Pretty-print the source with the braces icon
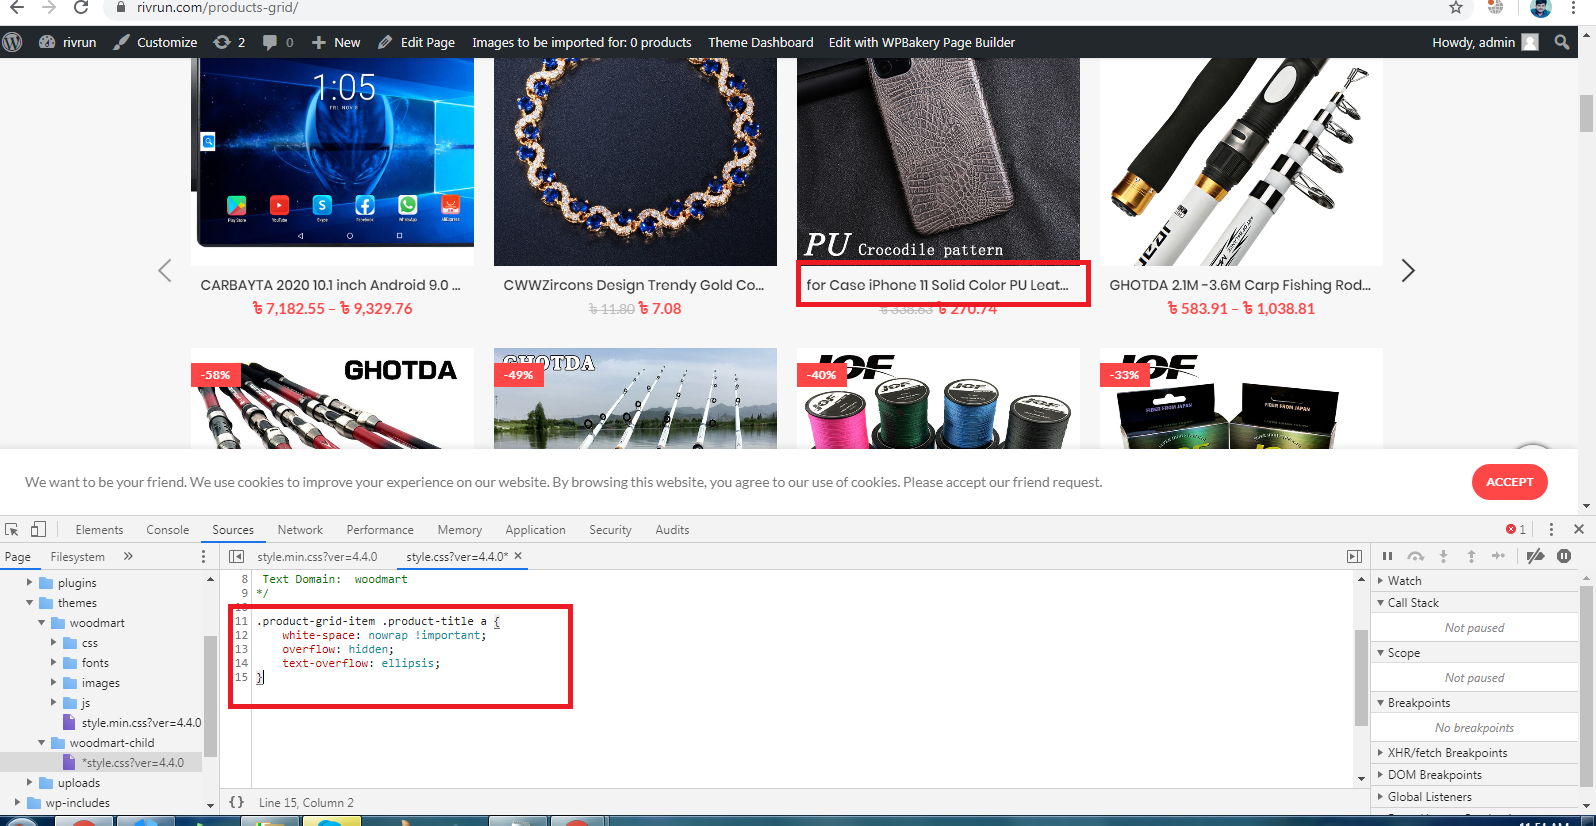 coord(237,802)
